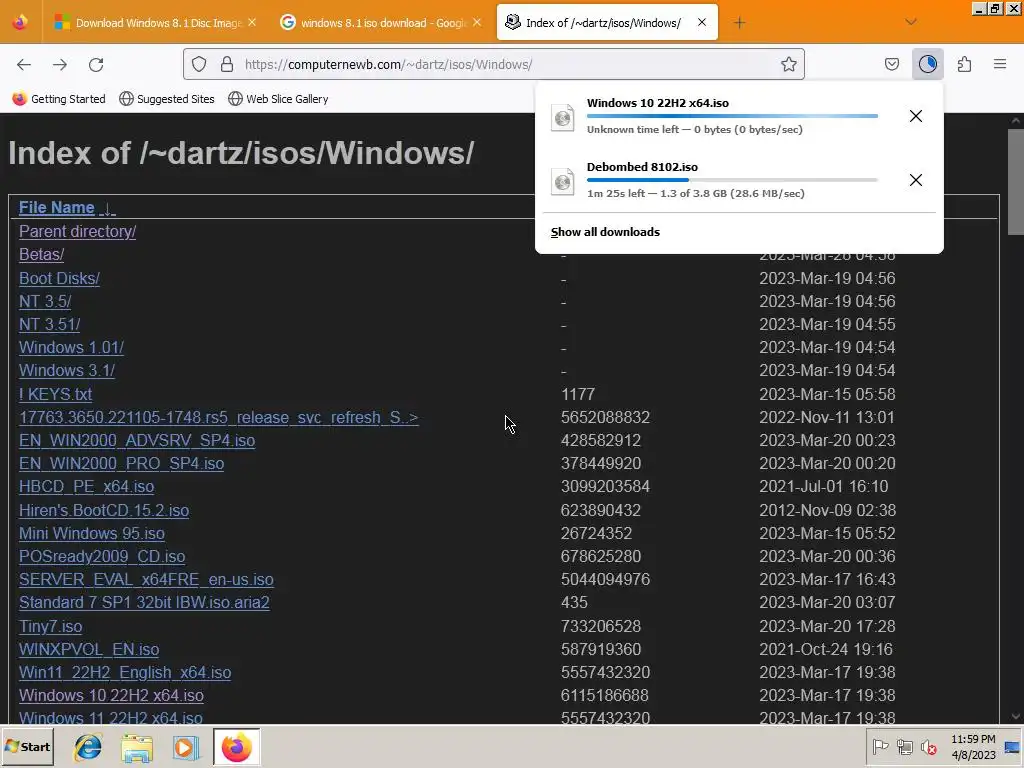Screen dimensions: 1024x768
Task: Open a new tab with the plus icon
Action: [739, 23]
